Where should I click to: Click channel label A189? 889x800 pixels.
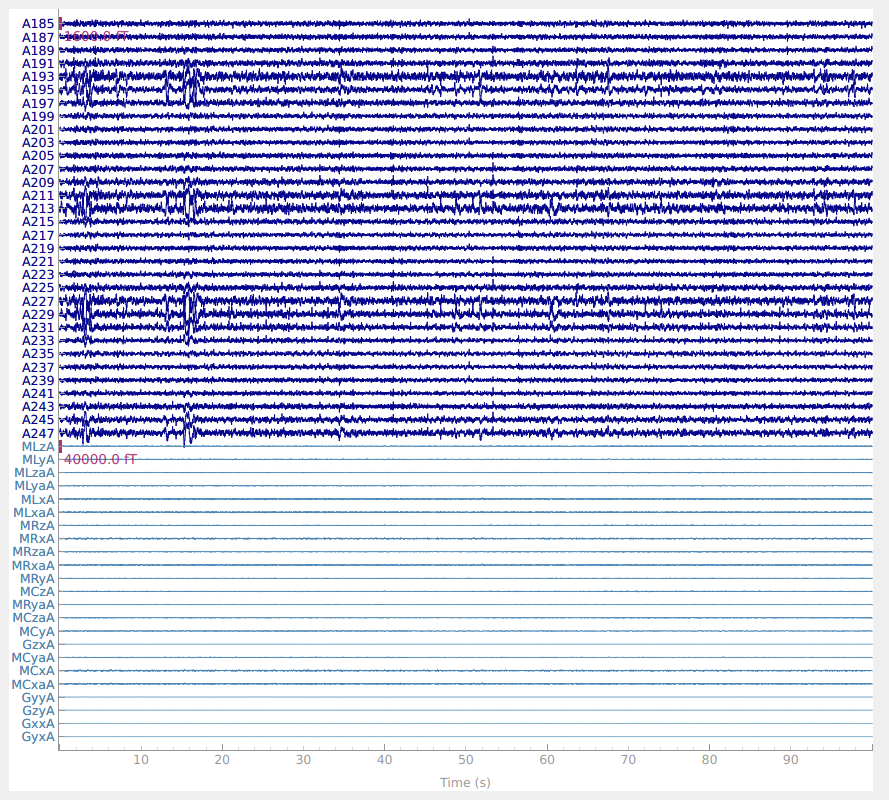click(x=38, y=50)
